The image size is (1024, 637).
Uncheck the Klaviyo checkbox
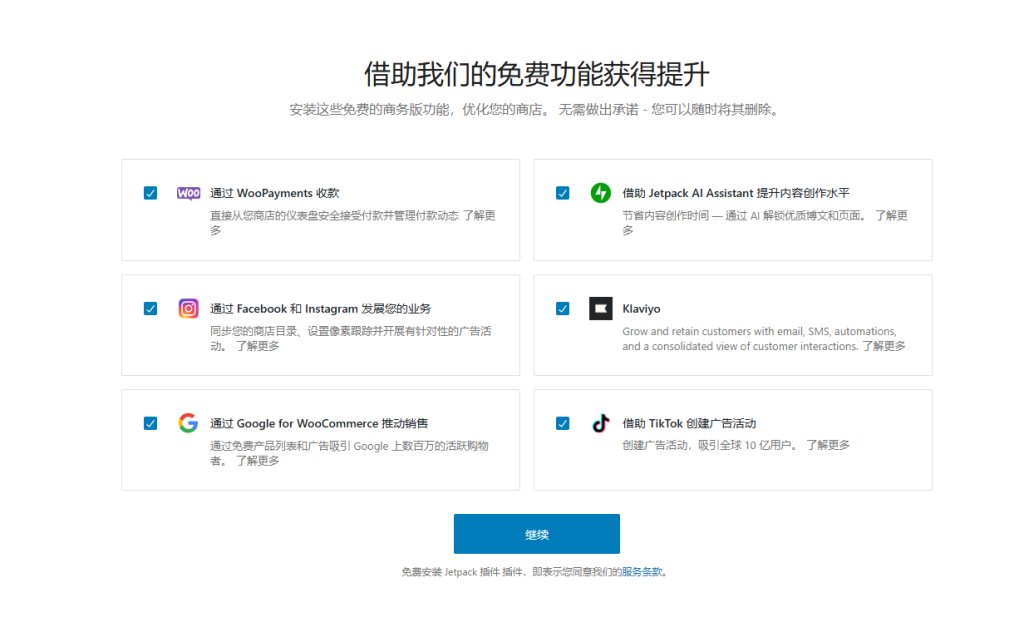[x=562, y=308]
